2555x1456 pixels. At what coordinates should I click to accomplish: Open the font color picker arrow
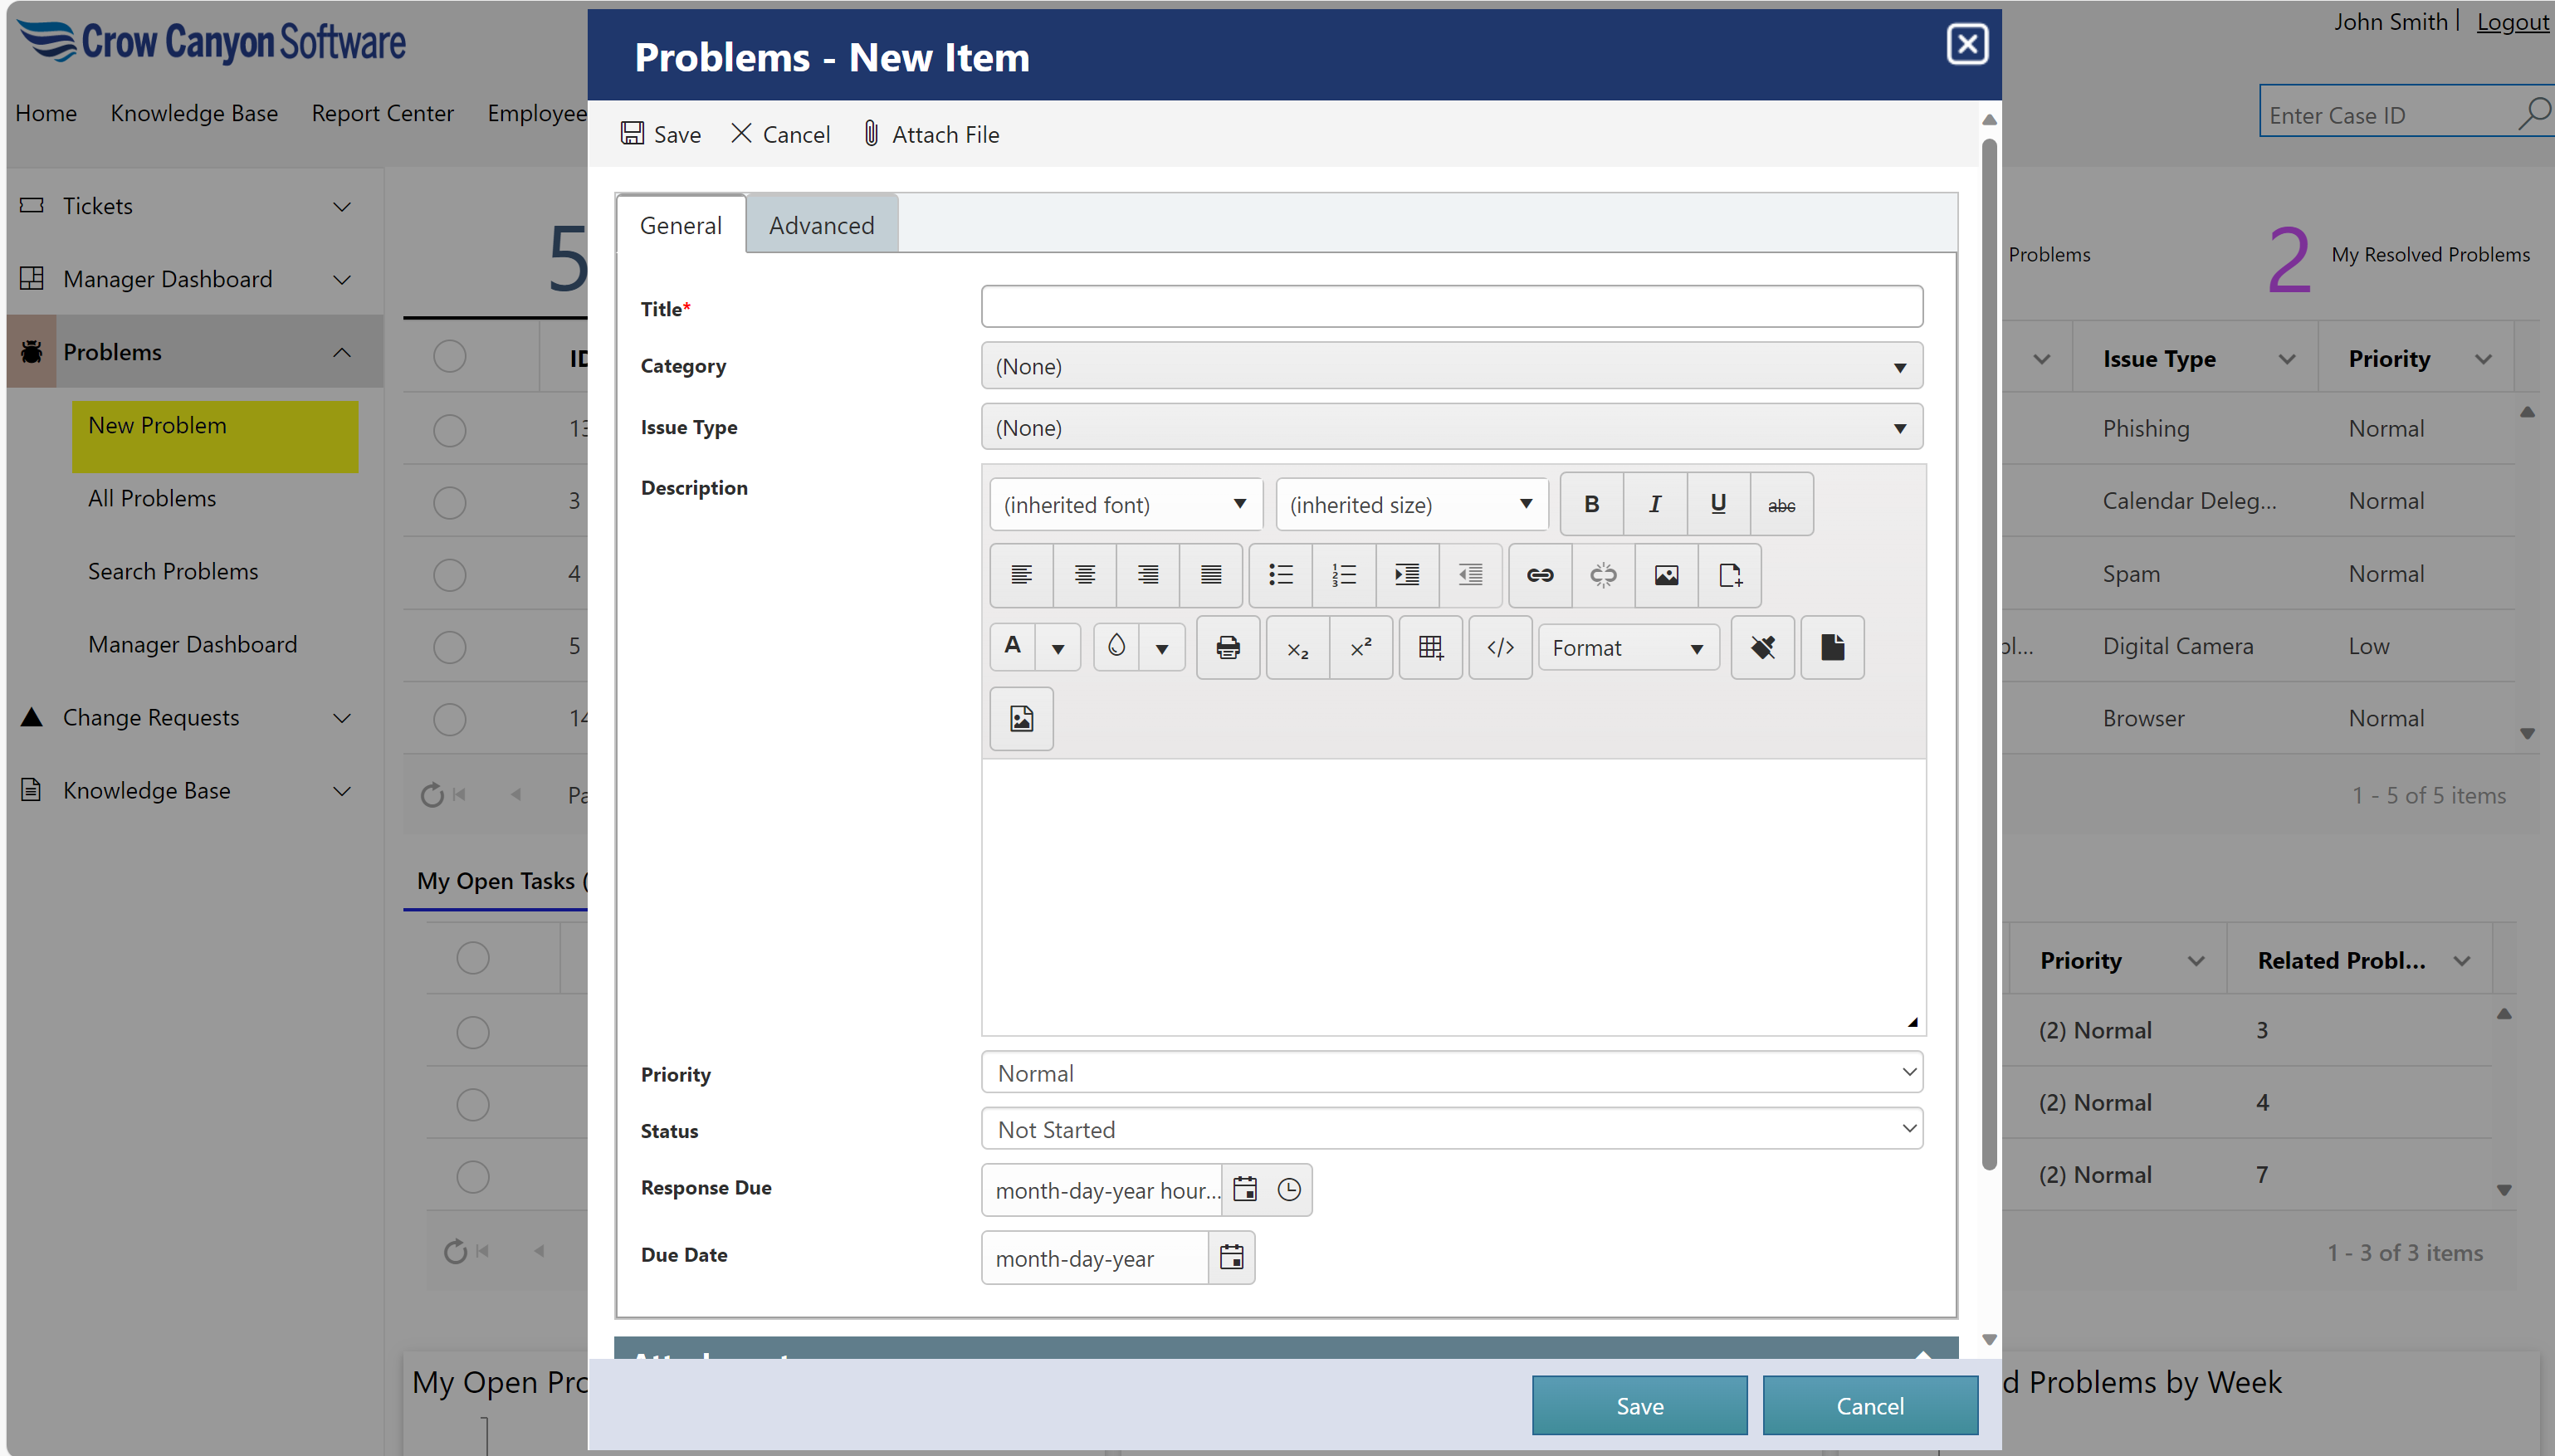pyautogui.click(x=1058, y=648)
